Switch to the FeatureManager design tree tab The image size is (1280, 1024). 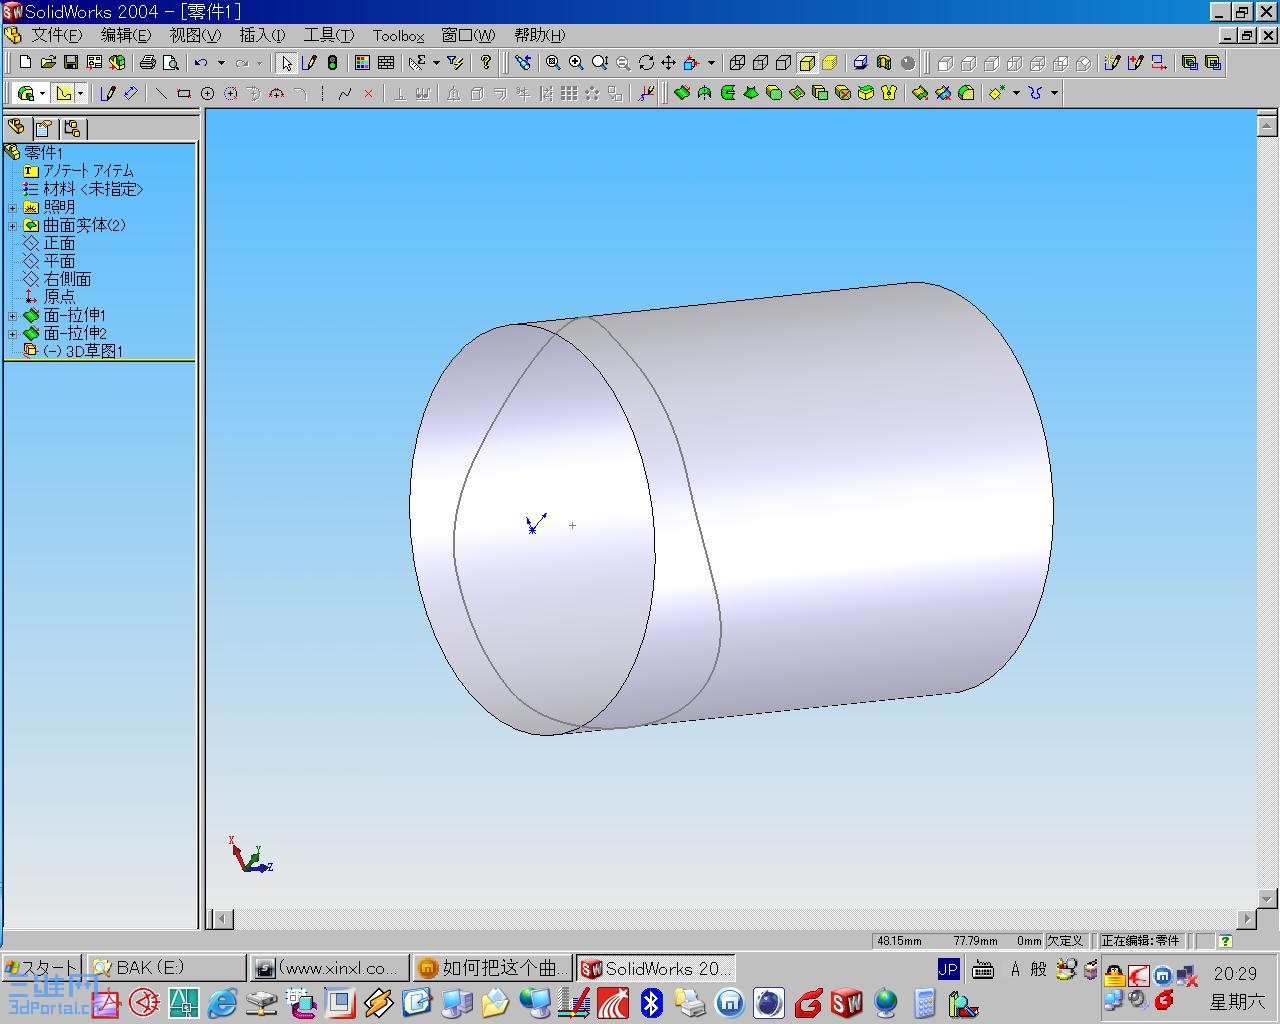pyautogui.click(x=16, y=128)
